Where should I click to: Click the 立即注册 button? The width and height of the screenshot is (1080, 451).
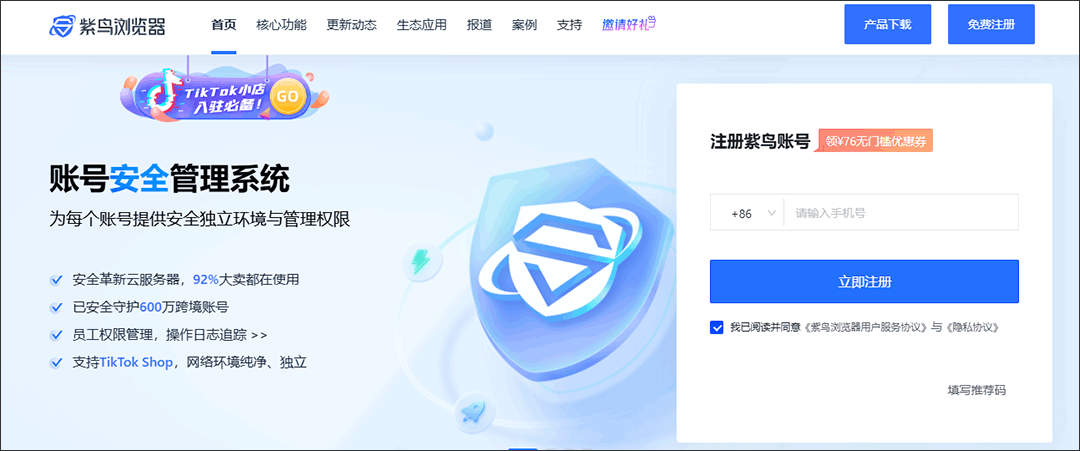coord(864,282)
